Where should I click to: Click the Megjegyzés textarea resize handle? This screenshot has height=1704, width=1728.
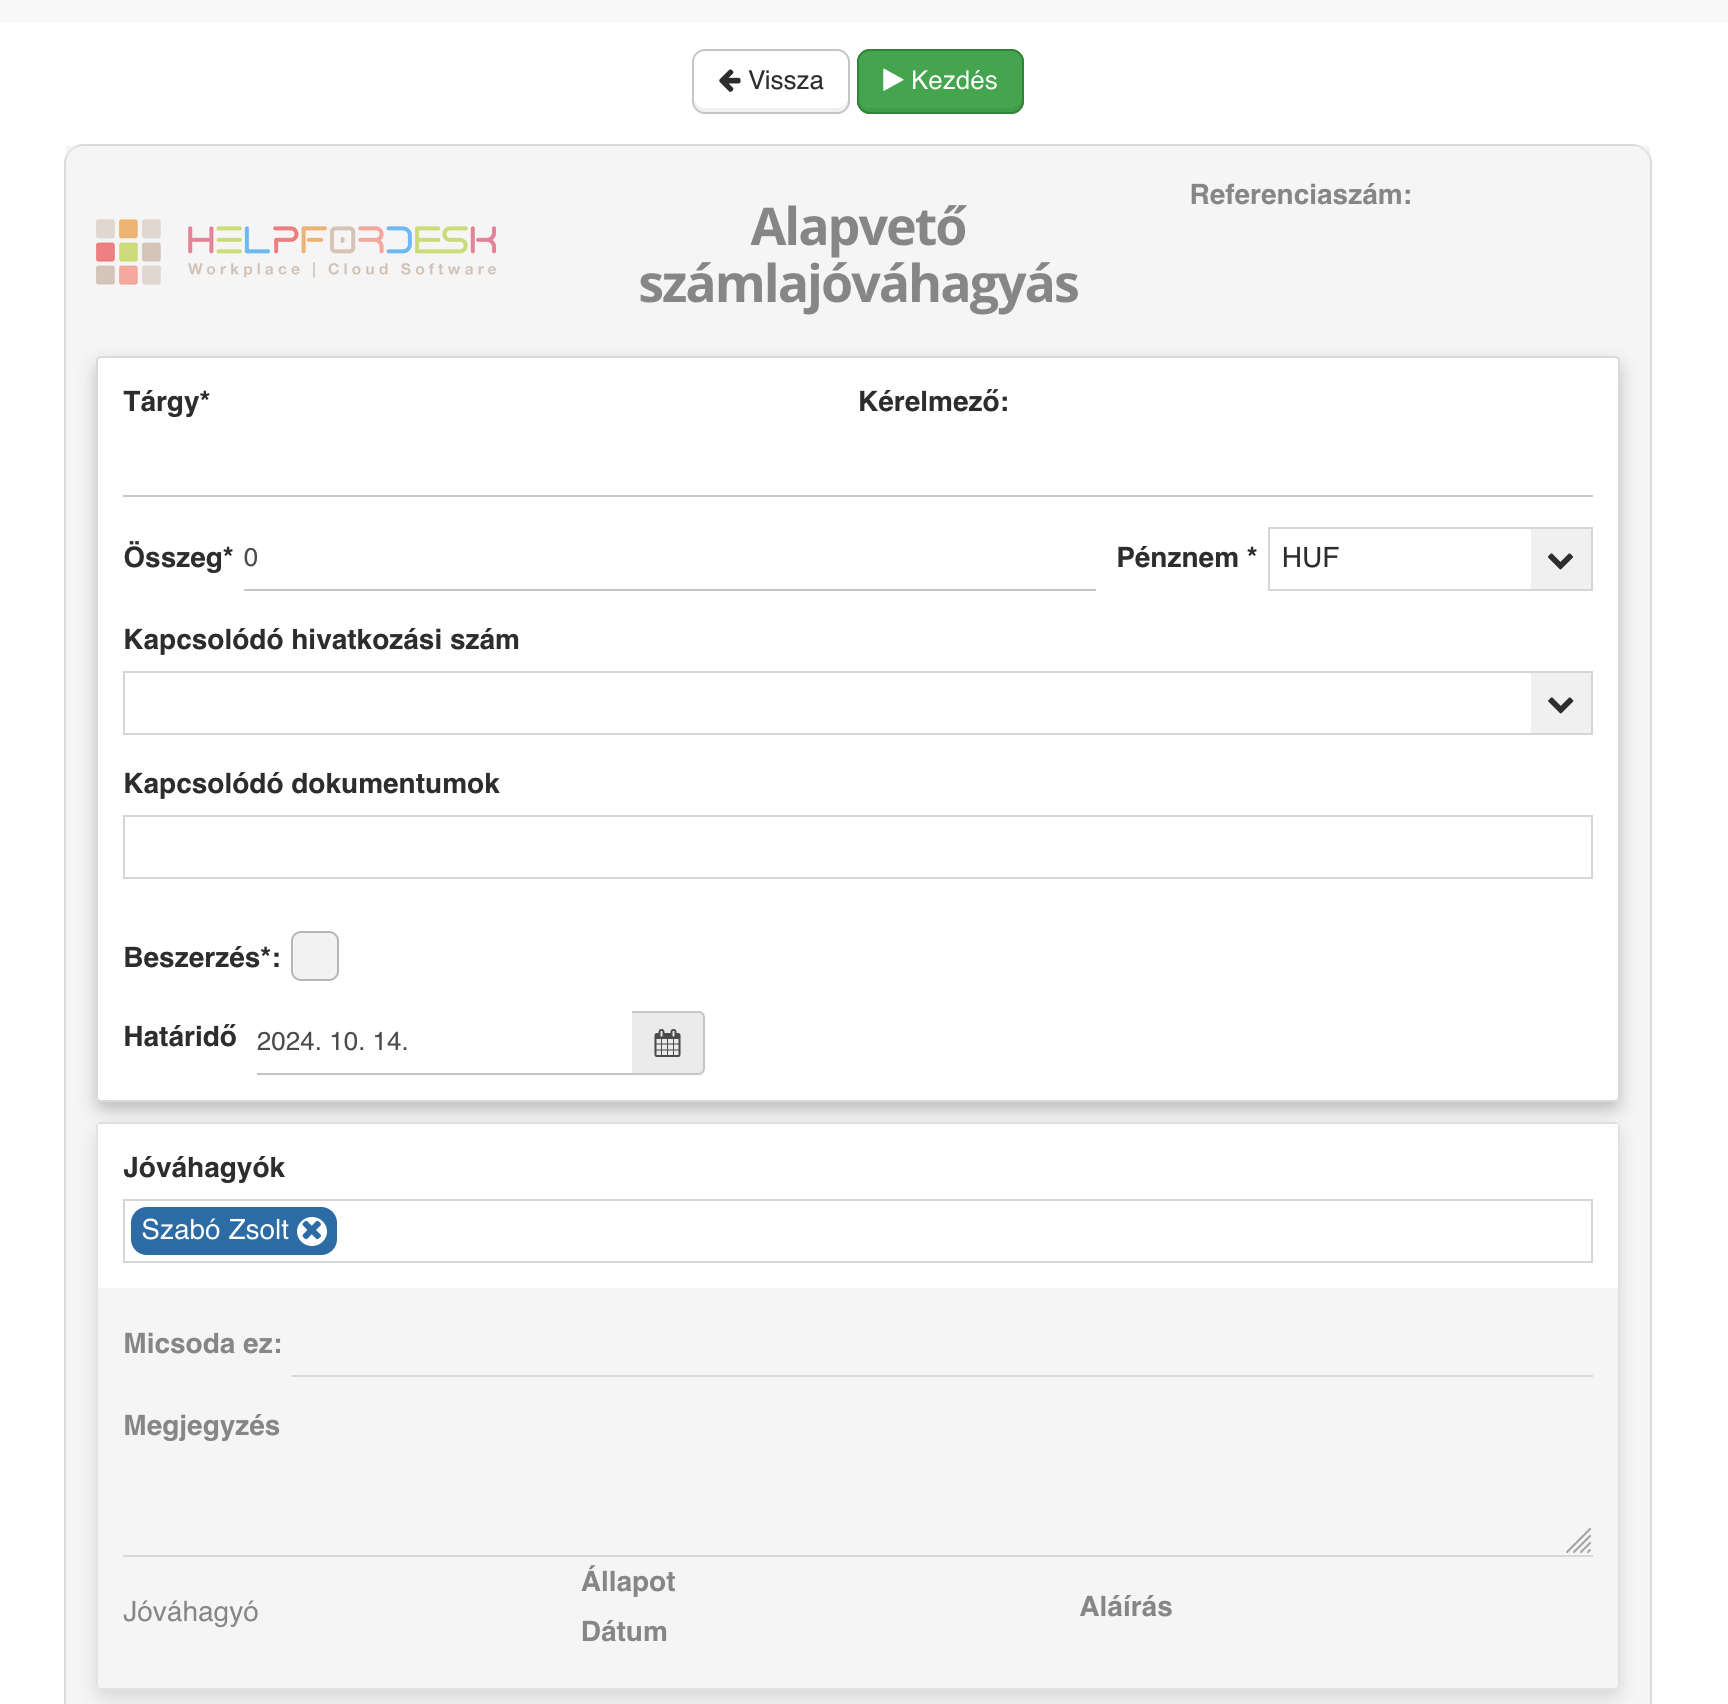(x=1579, y=1542)
